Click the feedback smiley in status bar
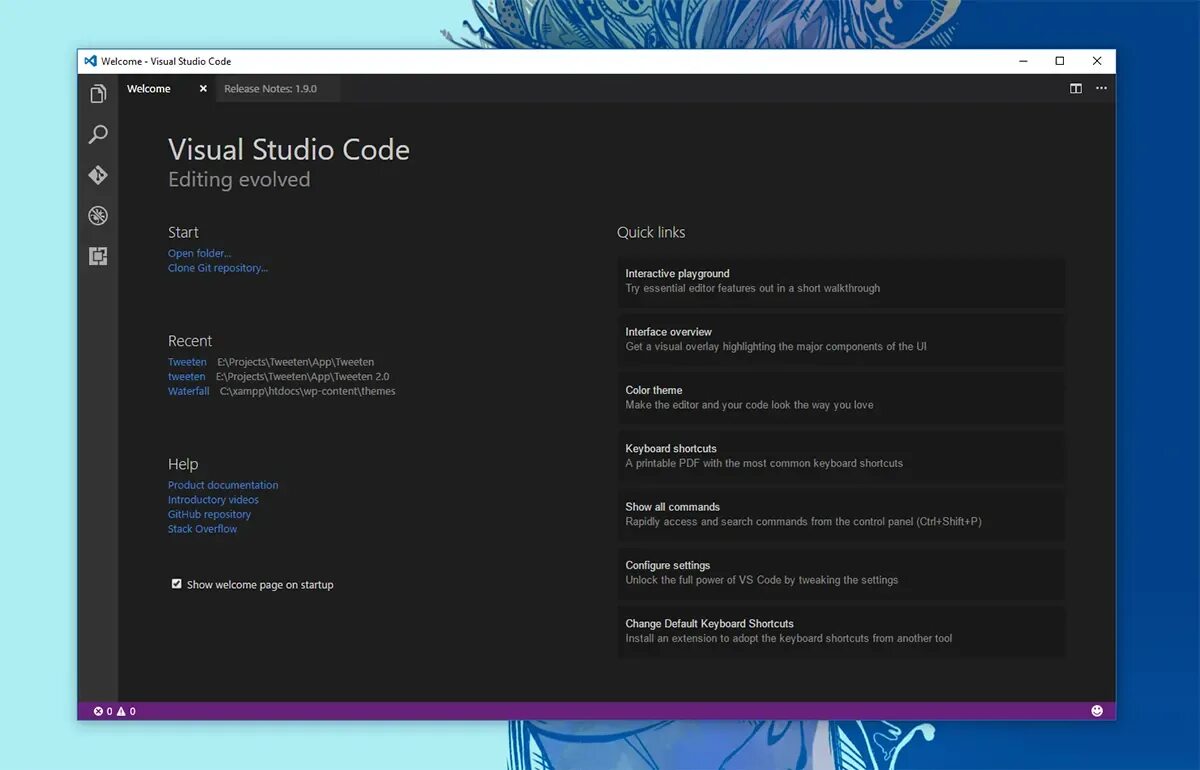Screen dimensions: 1200x770 point(1097,711)
